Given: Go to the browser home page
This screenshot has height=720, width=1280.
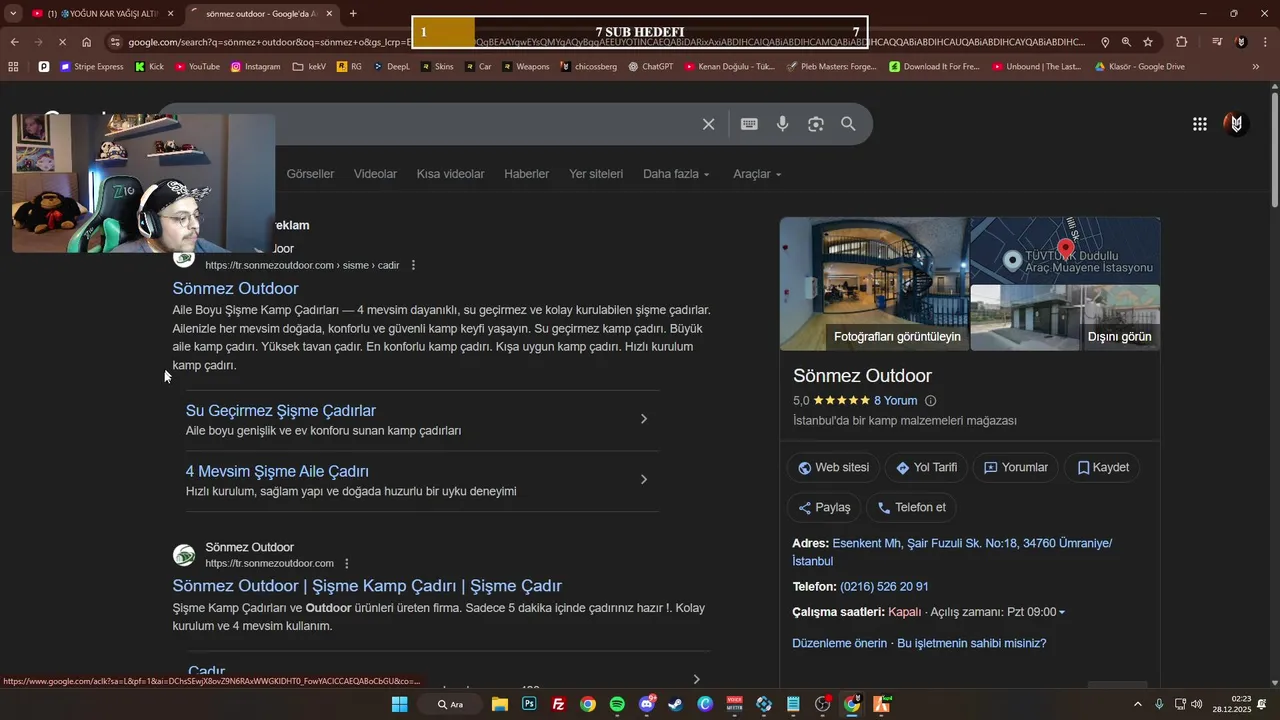Looking at the screenshot, I should point(87,42).
